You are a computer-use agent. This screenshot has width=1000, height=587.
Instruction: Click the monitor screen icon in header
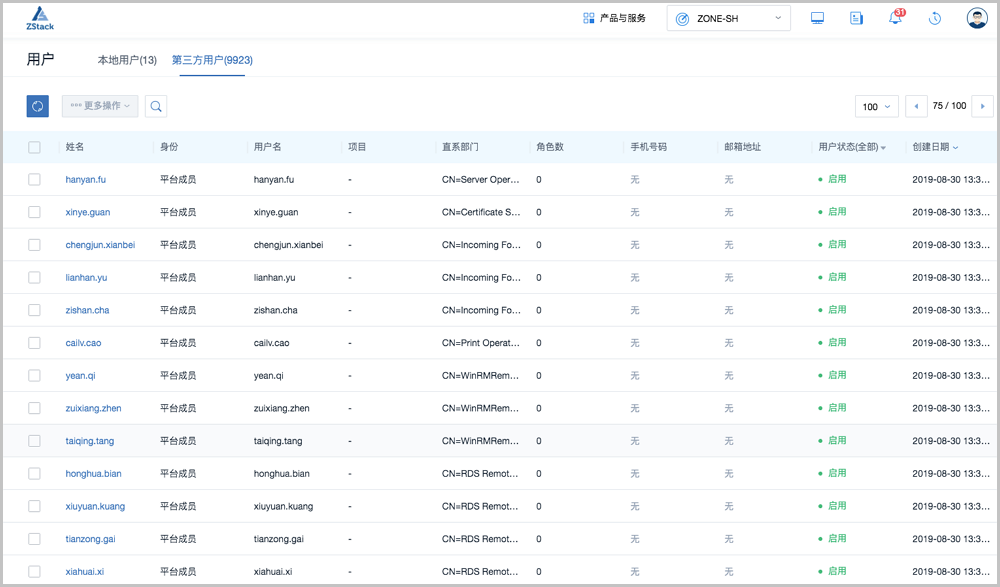[x=817, y=19]
